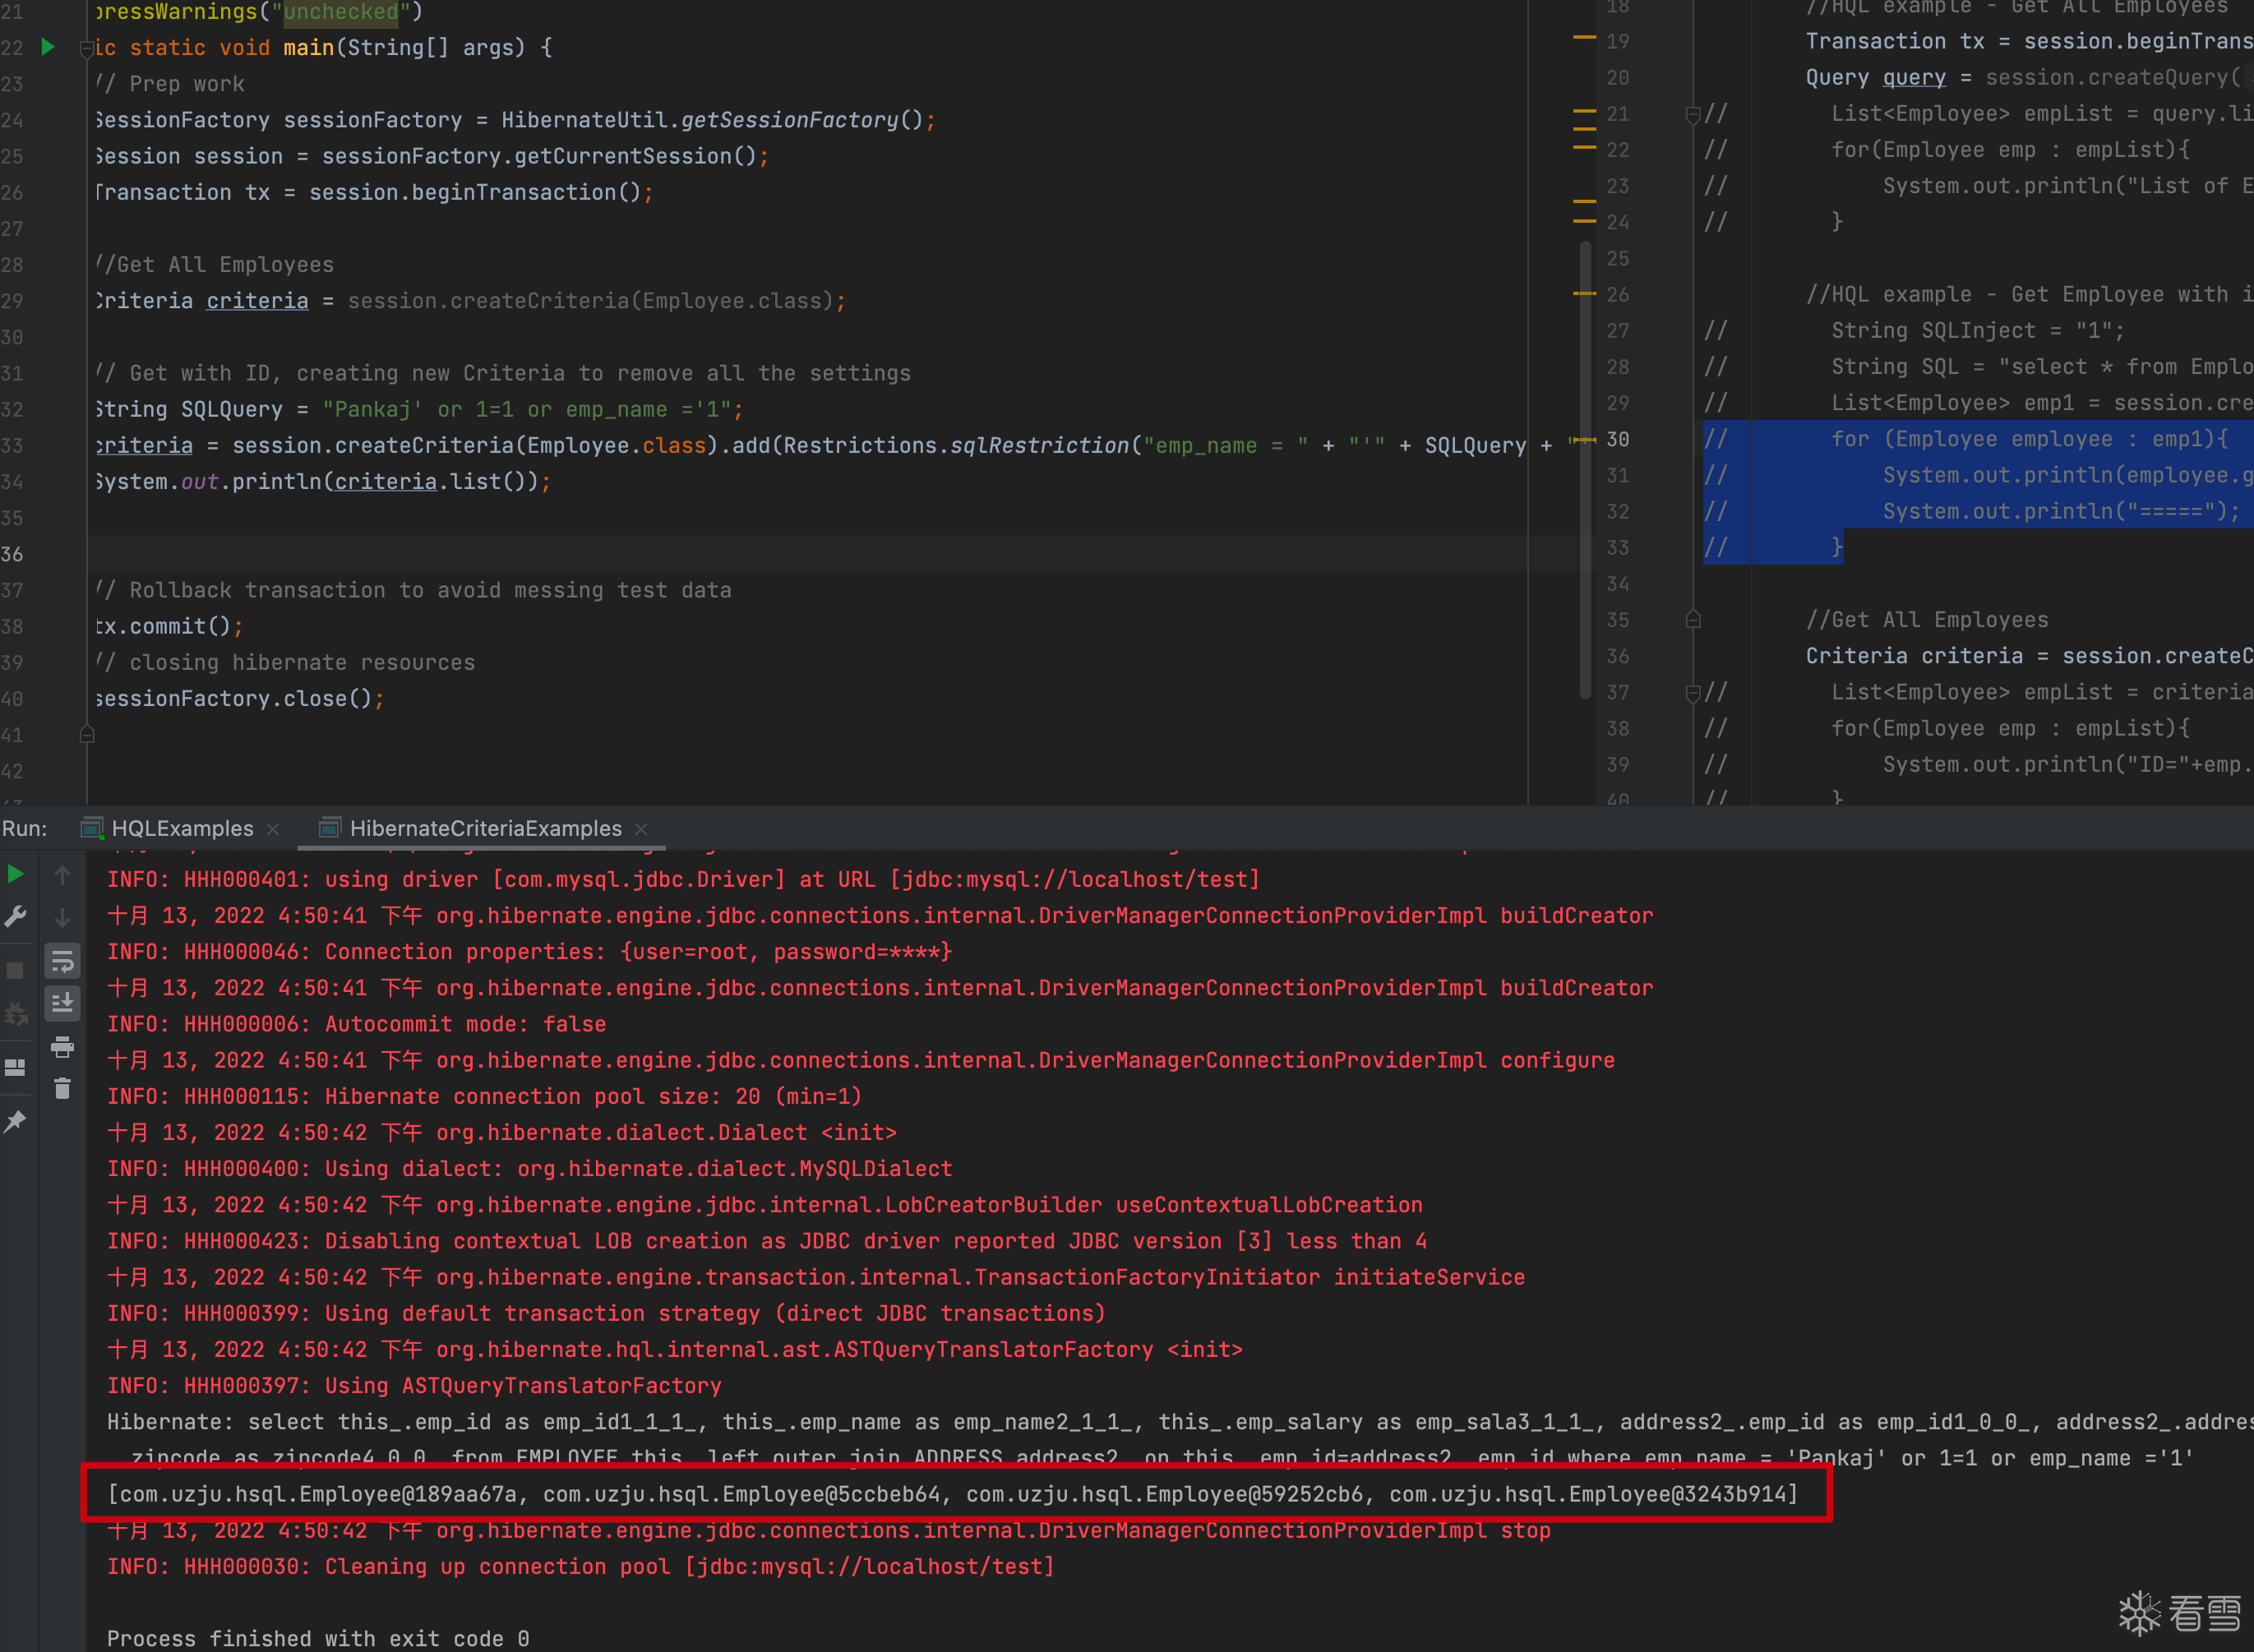Clear console with the trash icon

tap(62, 1089)
